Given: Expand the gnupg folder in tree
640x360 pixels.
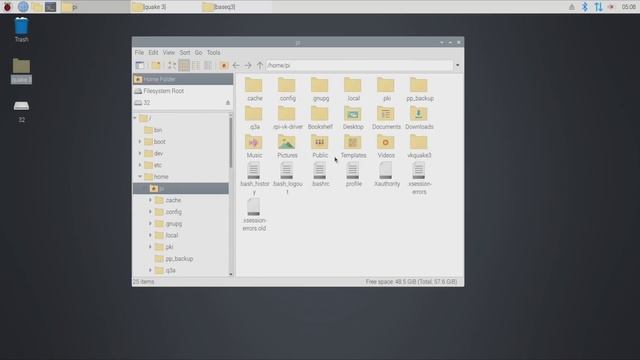Looking at the screenshot, I should [150, 224].
